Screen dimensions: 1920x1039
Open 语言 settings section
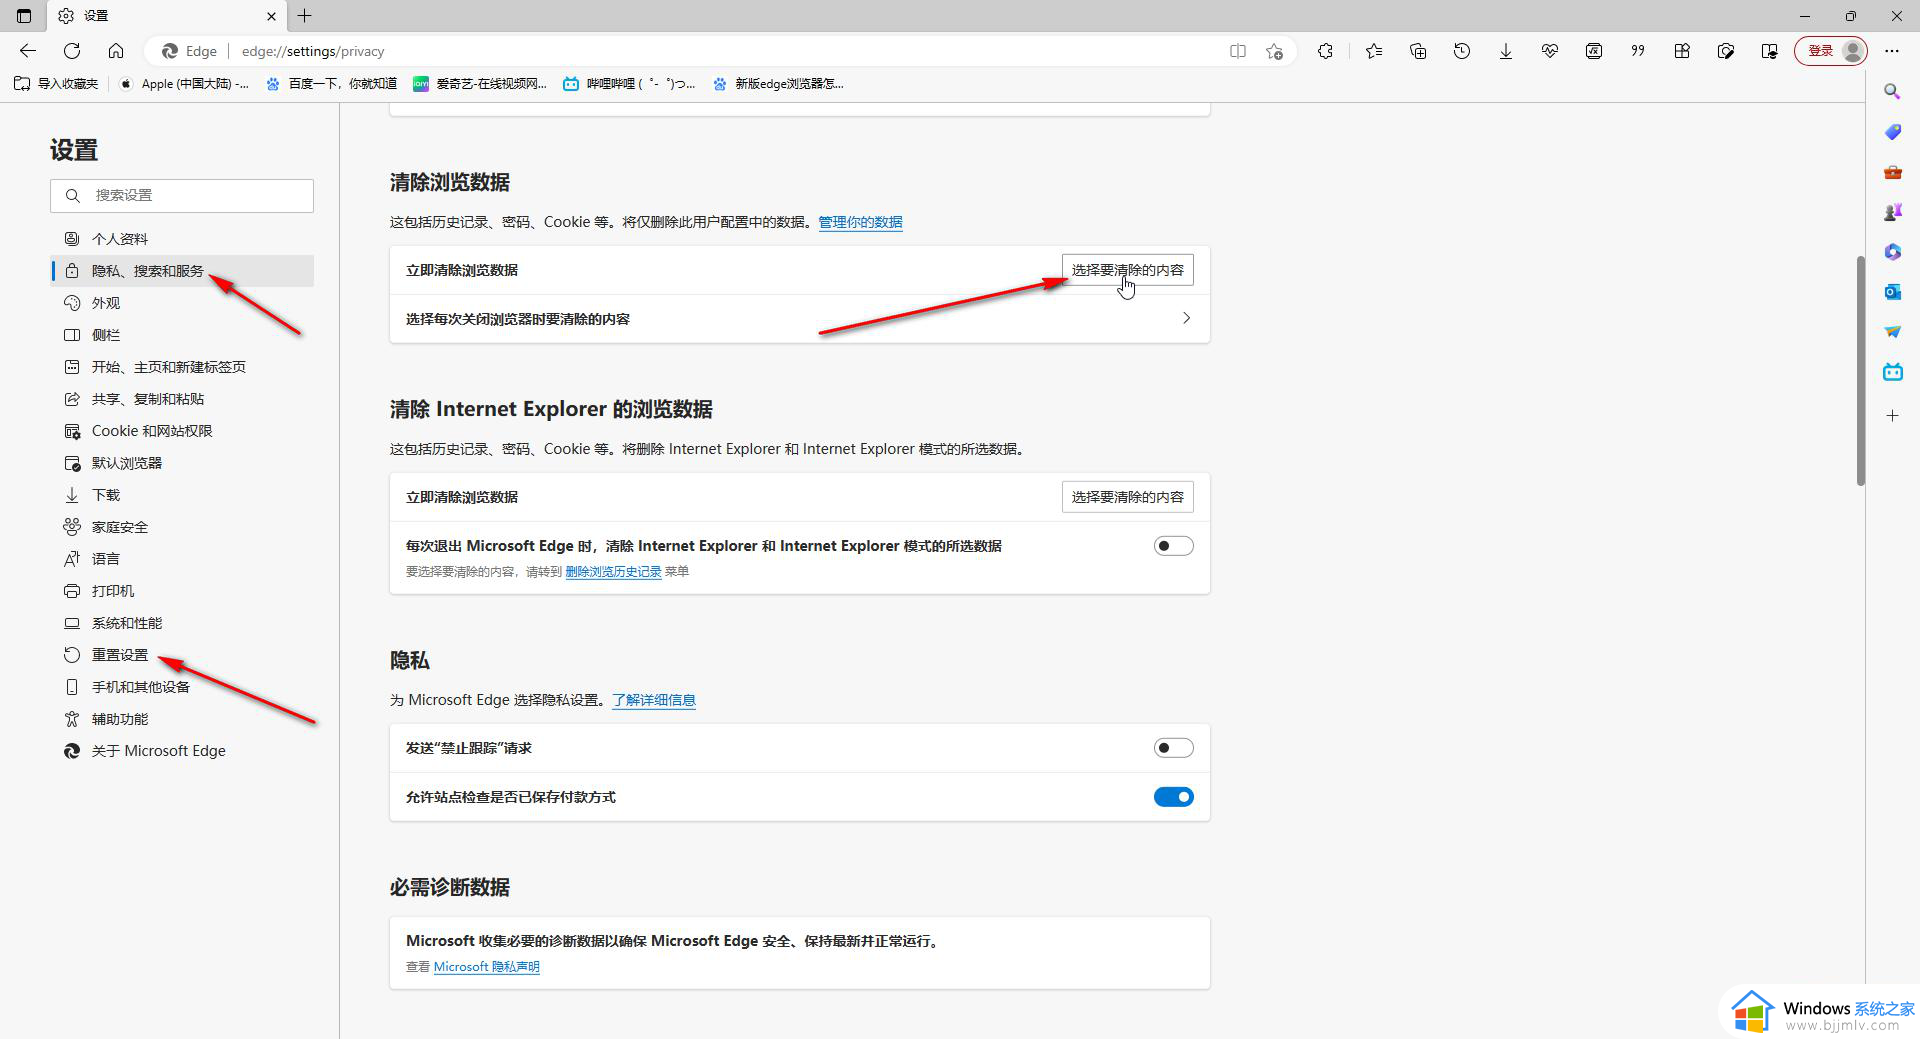tap(182, 559)
